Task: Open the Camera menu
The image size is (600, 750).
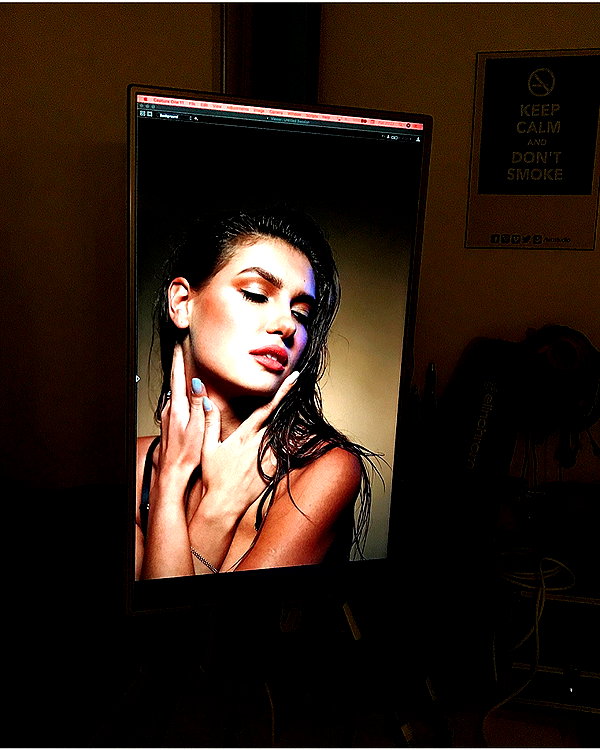Action: coord(277,112)
